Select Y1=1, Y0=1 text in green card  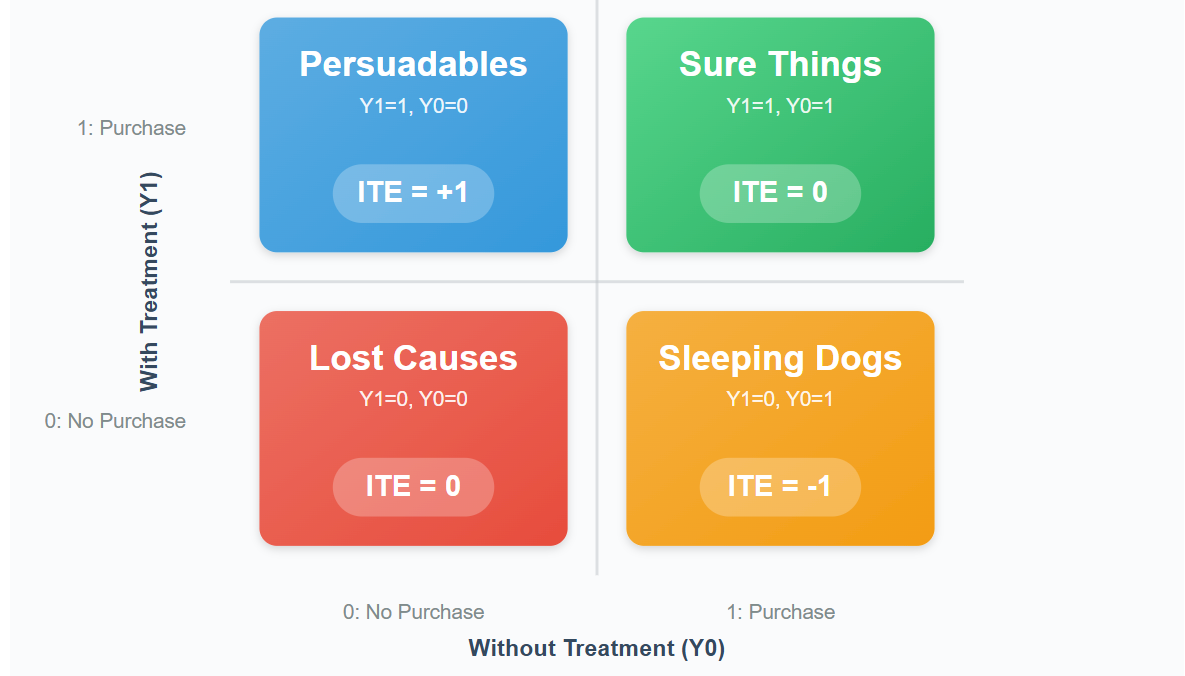point(780,106)
